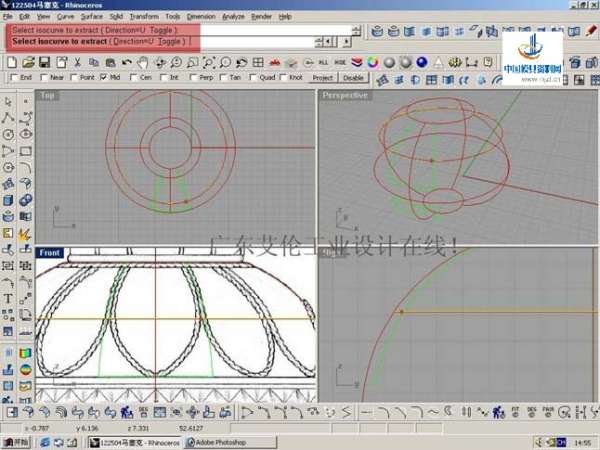Click the Toggle option in command line
Image resolution: width=600 pixels, height=450 pixels.
(x=169, y=41)
